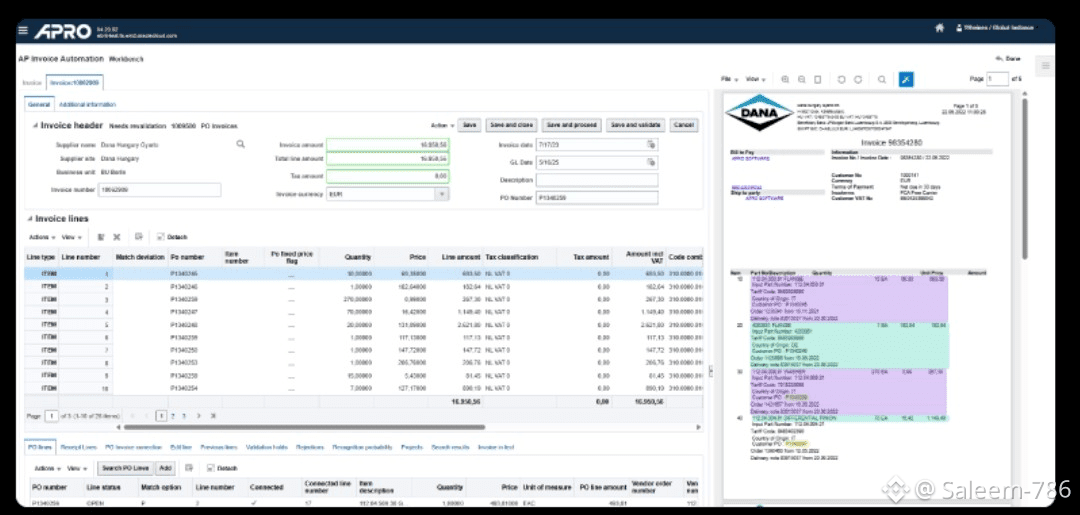
Task: Delete the selected invoice line with the X icon
Action: coord(117,237)
